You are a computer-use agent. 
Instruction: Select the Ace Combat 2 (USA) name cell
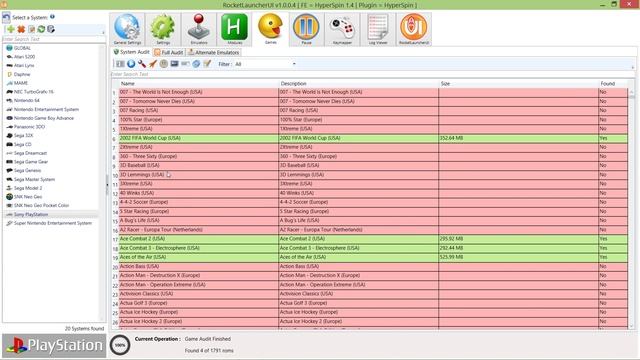pos(199,239)
